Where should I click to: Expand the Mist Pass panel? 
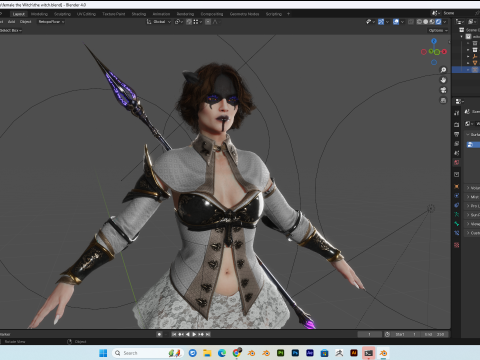point(473,197)
